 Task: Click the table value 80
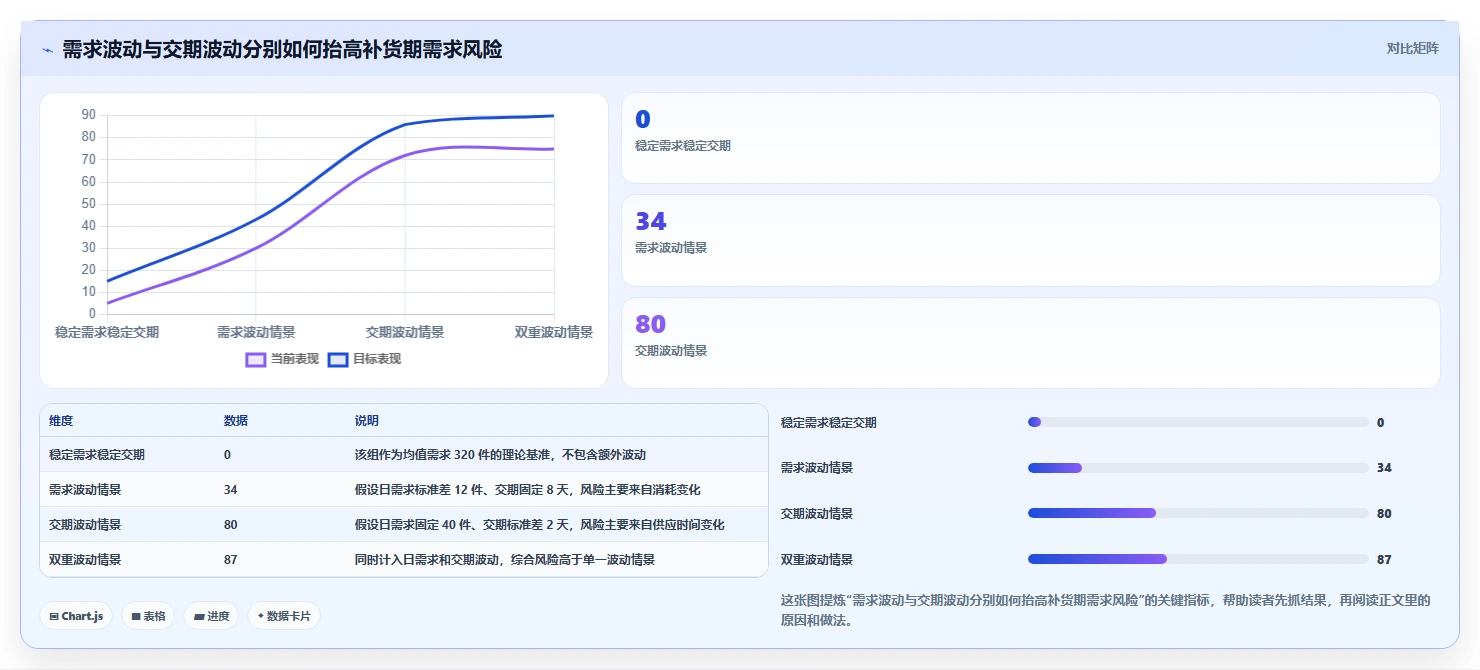click(231, 524)
